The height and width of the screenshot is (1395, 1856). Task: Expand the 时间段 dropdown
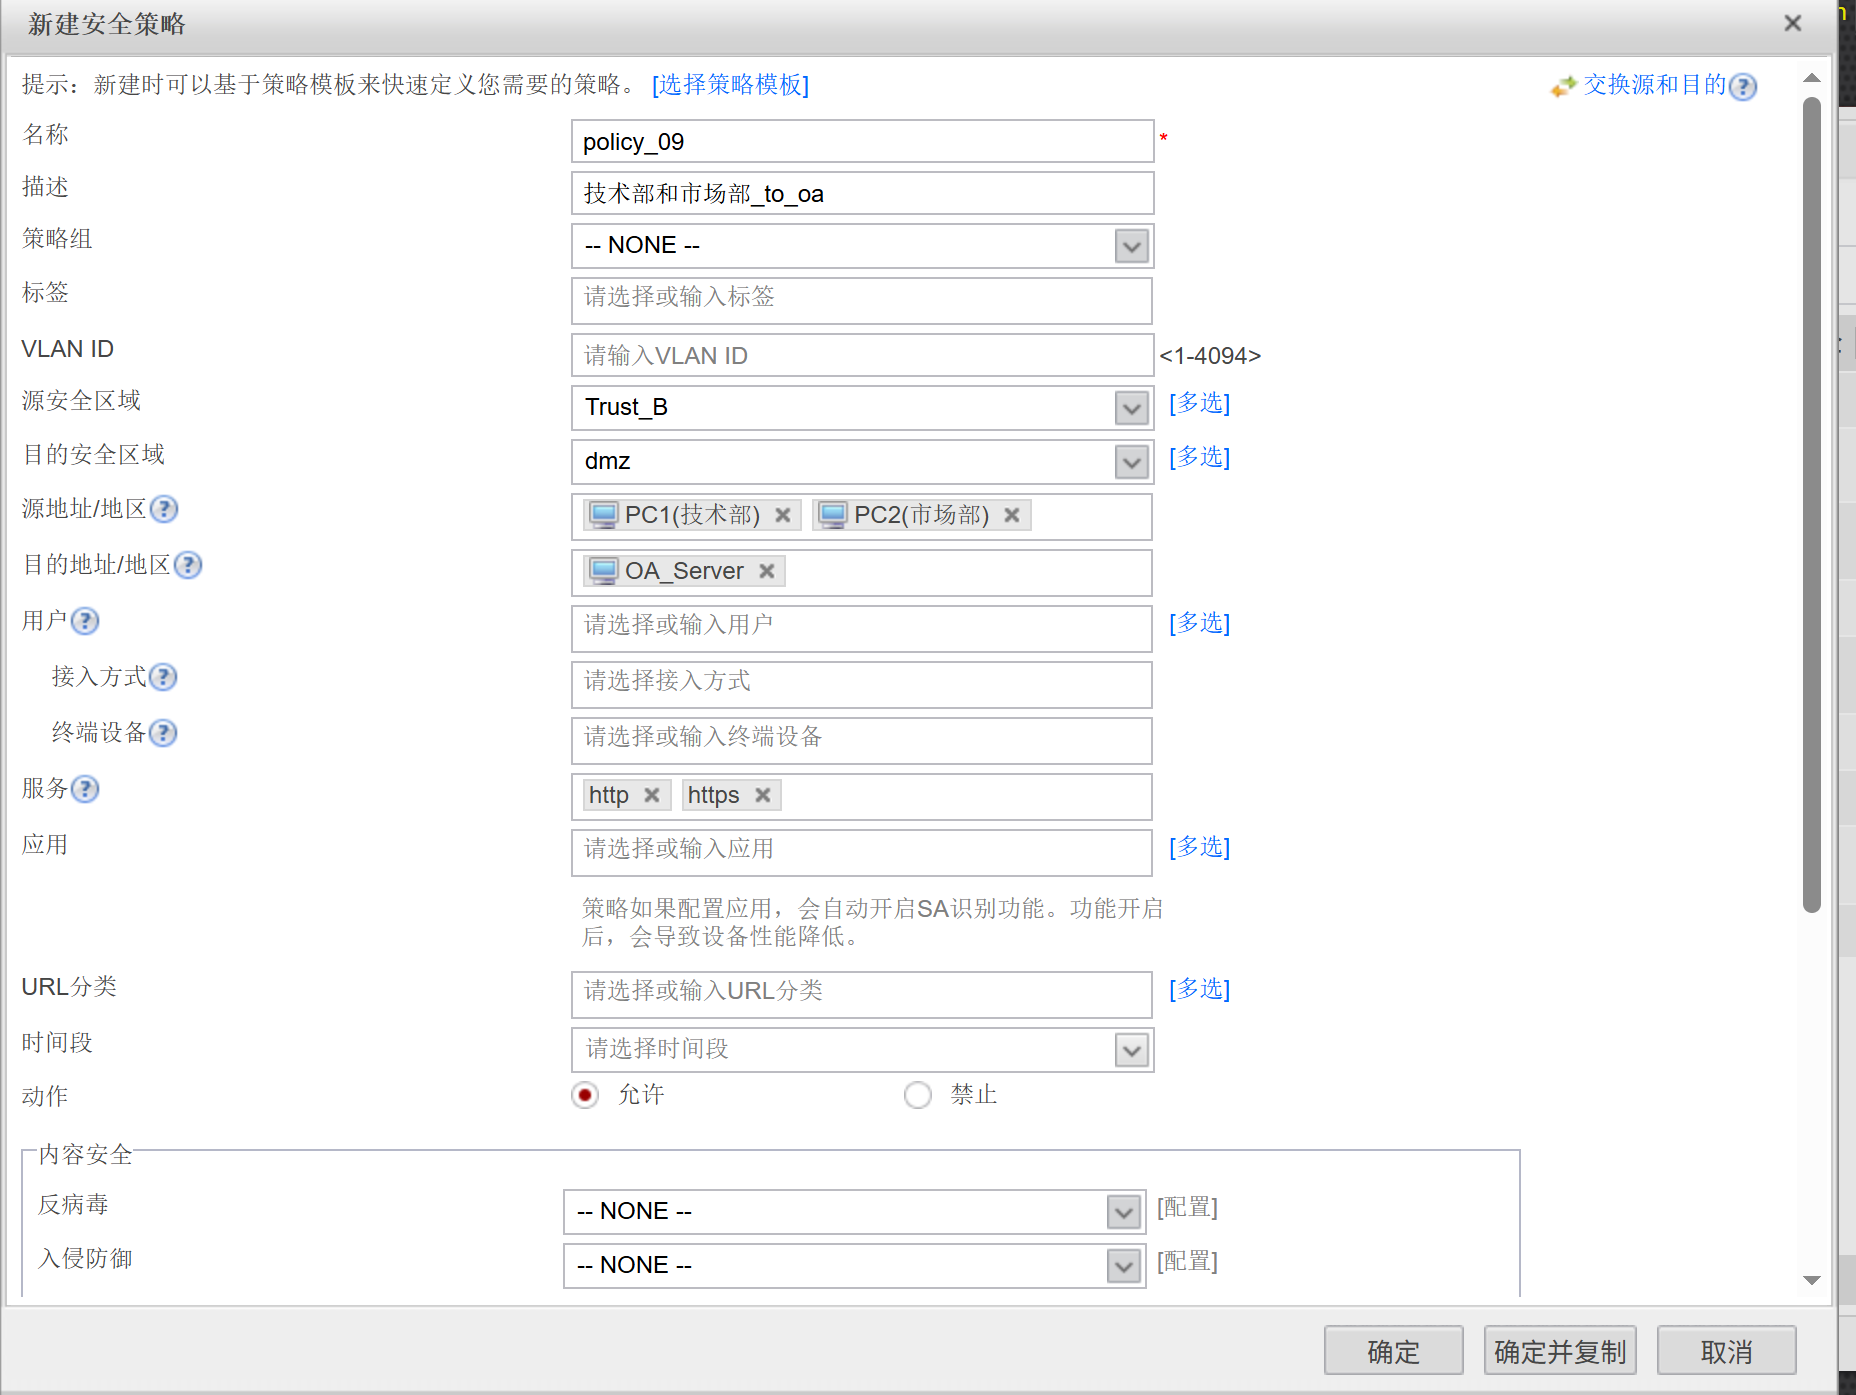[1132, 1050]
